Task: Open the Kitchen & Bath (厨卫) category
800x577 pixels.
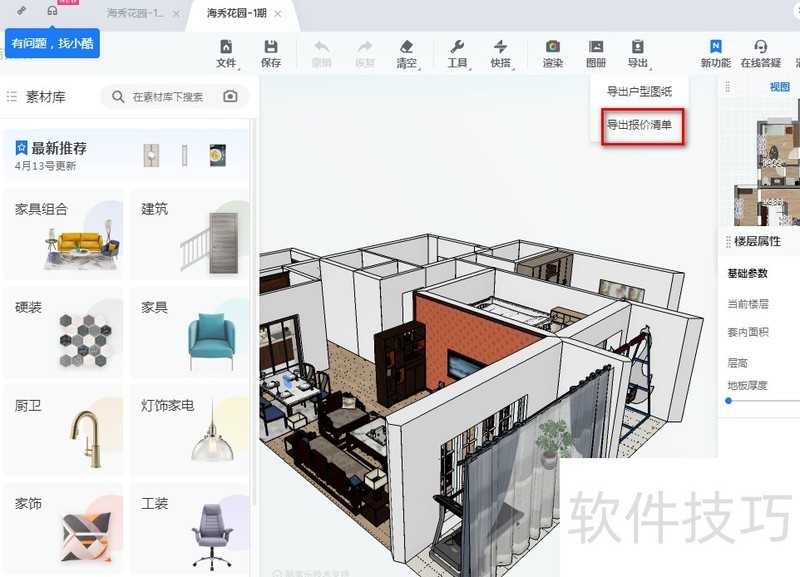Action: 64,431
